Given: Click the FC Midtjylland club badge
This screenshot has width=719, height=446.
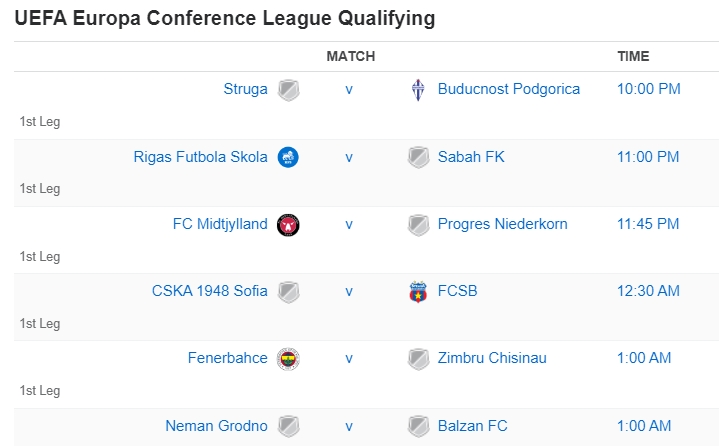Looking at the screenshot, I should click(288, 224).
